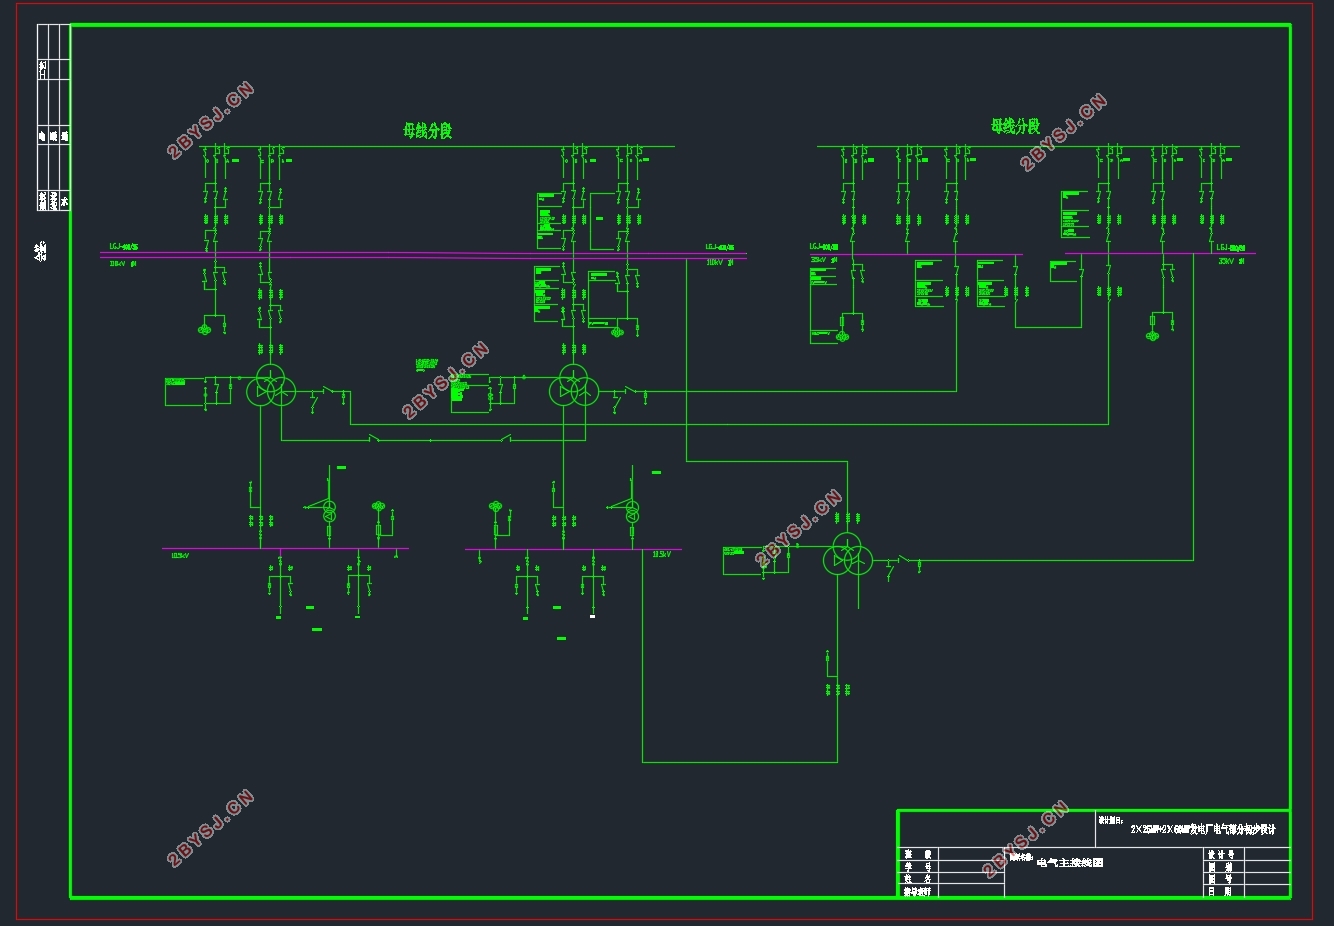Viewport: 1334px width, 926px height.
Task: Select left 母线分段 heading text
Action: click(427, 130)
